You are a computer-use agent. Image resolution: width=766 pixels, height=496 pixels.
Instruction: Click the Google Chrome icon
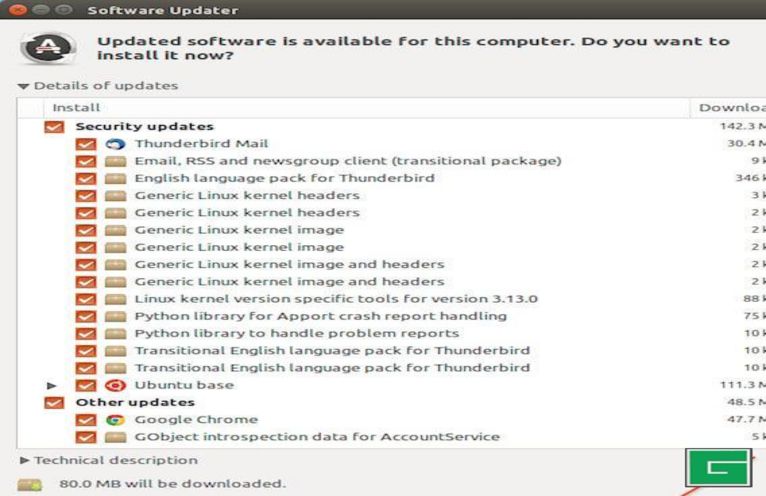pyautogui.click(x=115, y=420)
